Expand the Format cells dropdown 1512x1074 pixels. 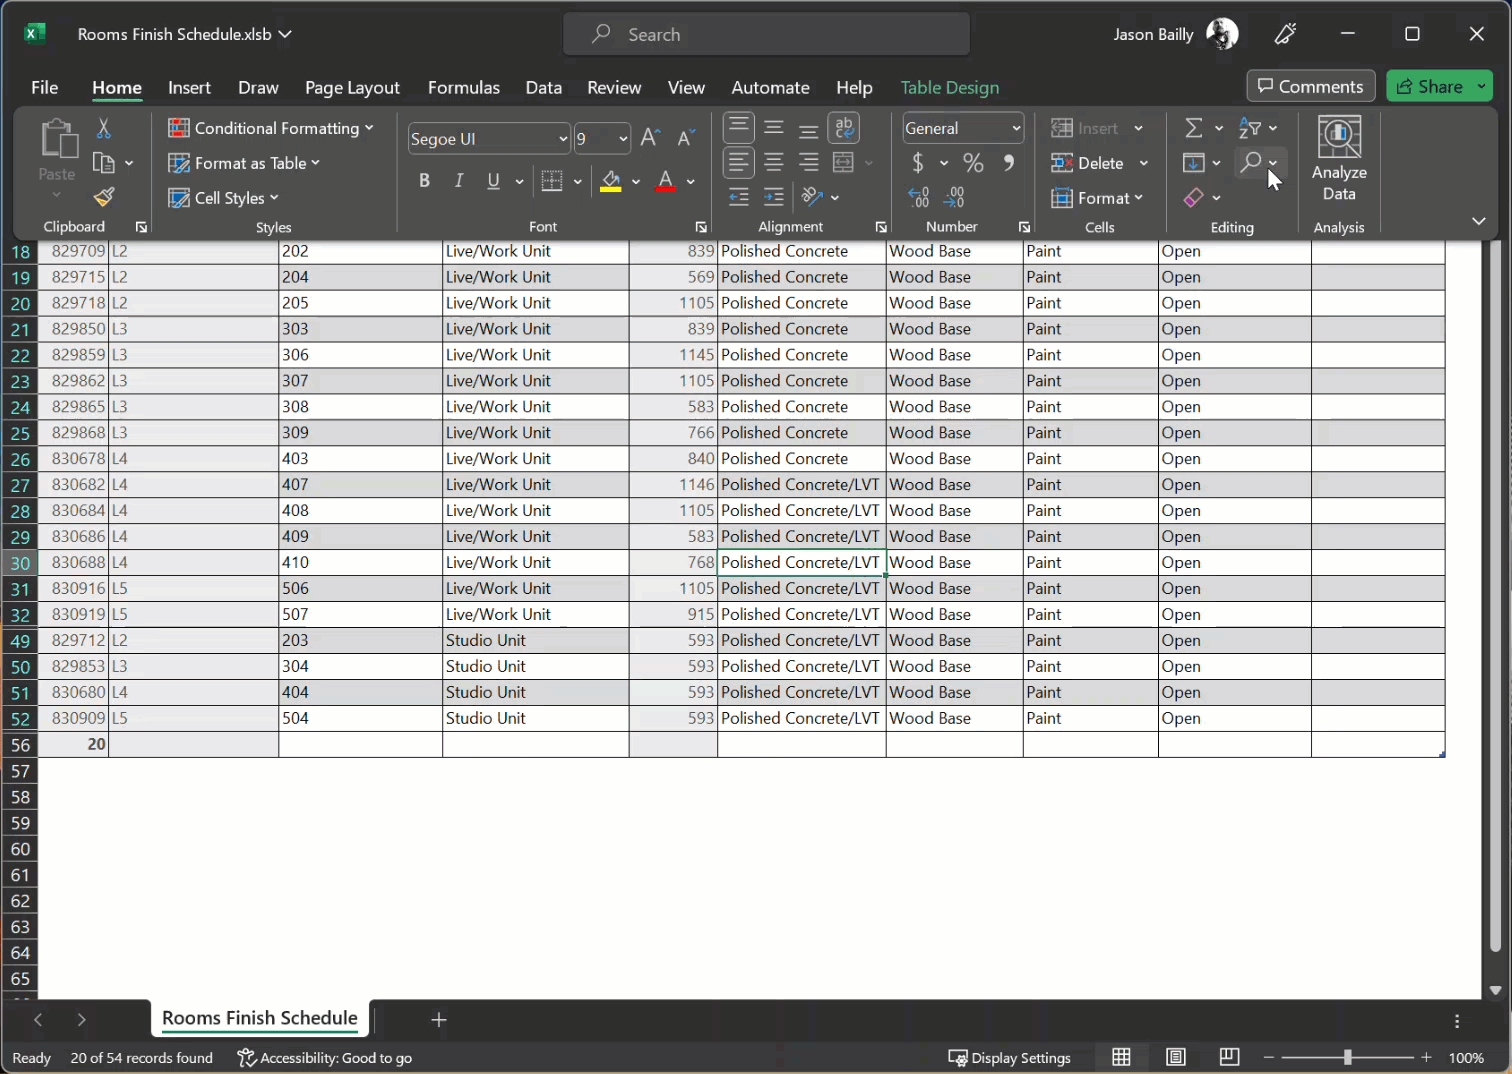tap(1097, 198)
